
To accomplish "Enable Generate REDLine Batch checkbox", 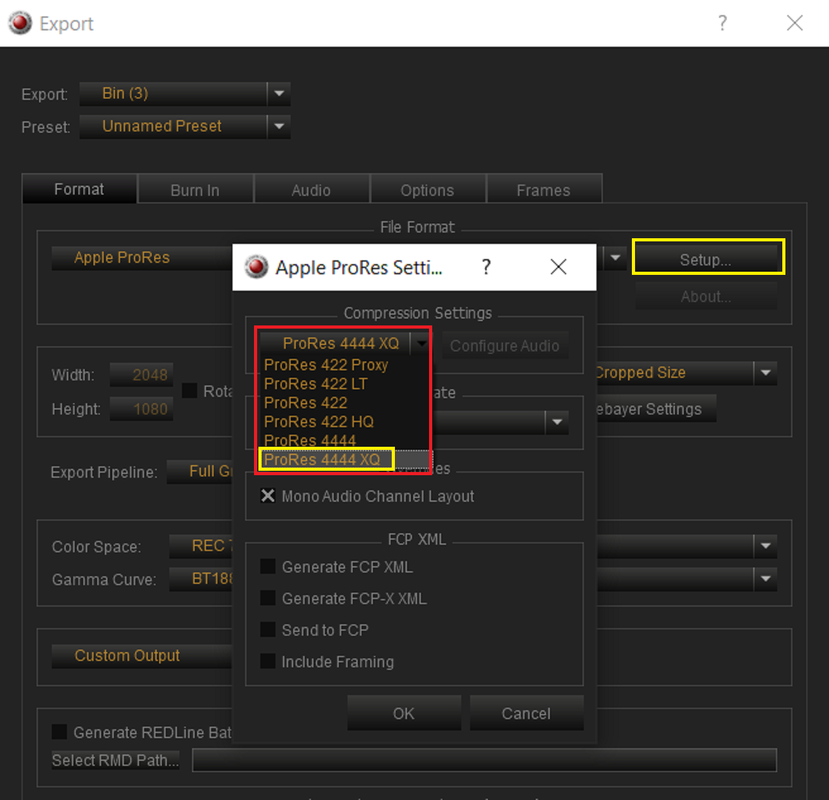I will (x=59, y=732).
